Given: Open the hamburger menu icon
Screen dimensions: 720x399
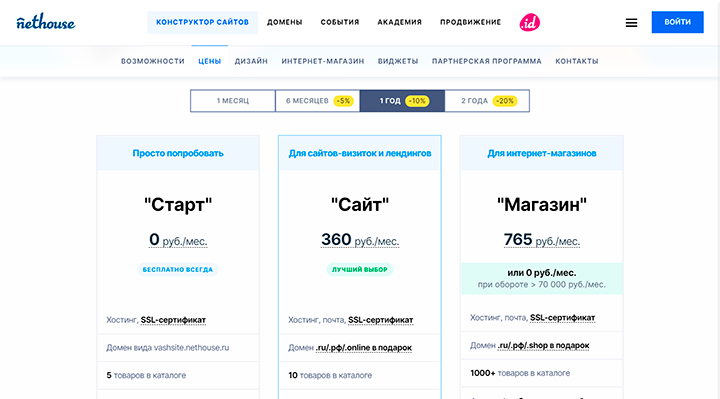Looking at the screenshot, I should tap(631, 22).
